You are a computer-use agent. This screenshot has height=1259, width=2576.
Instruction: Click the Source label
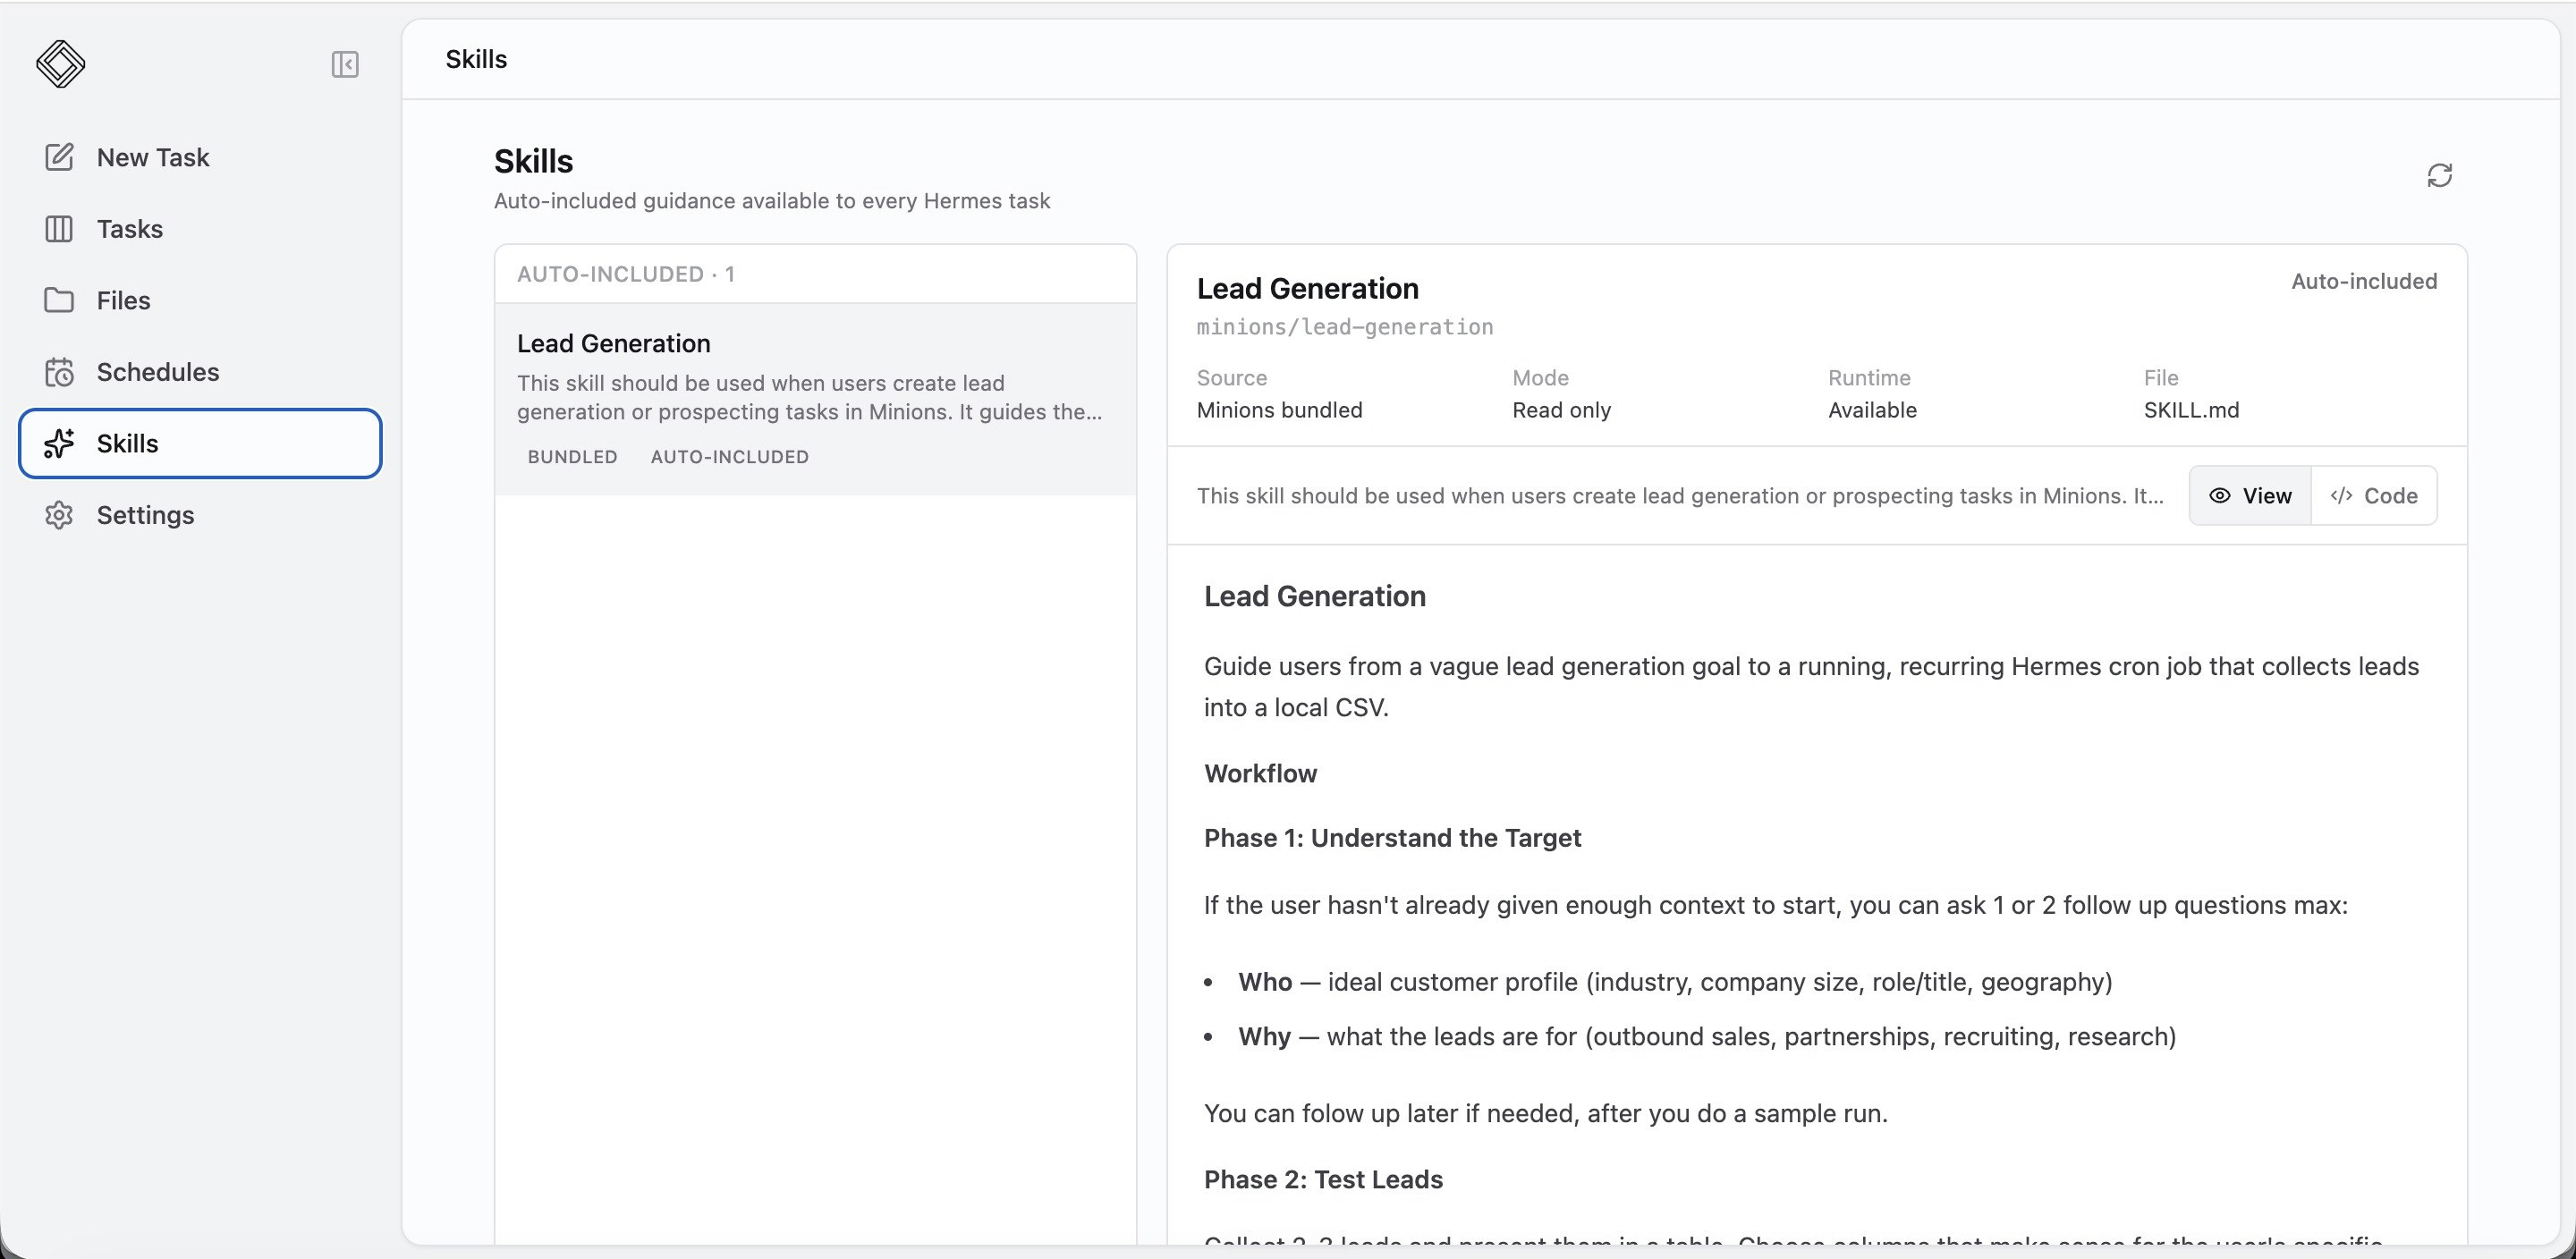1232,378
